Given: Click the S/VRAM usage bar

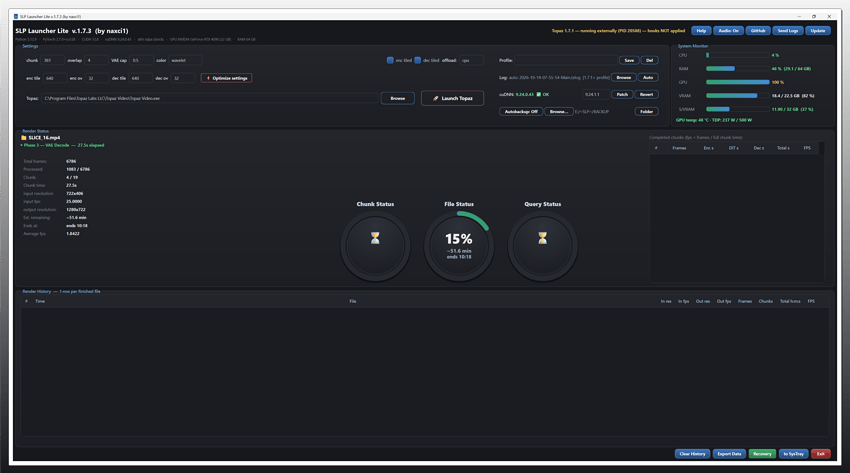Looking at the screenshot, I should click(x=737, y=109).
